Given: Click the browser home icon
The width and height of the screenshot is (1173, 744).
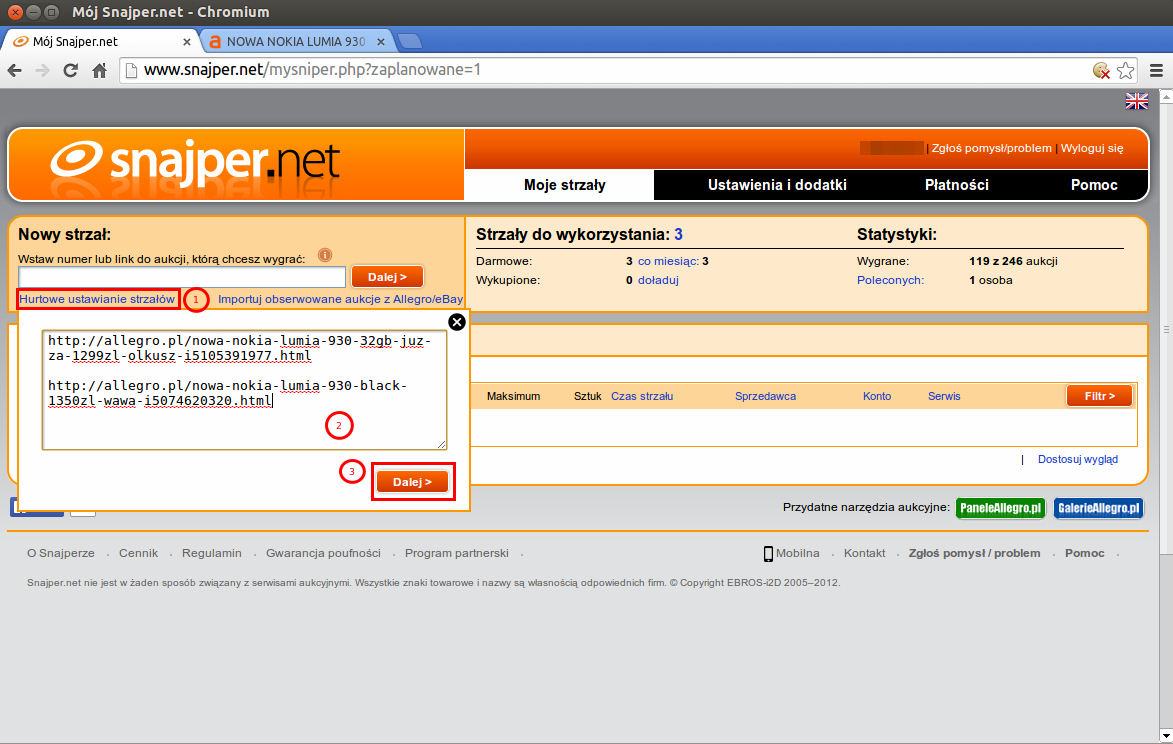Looking at the screenshot, I should click(99, 70).
